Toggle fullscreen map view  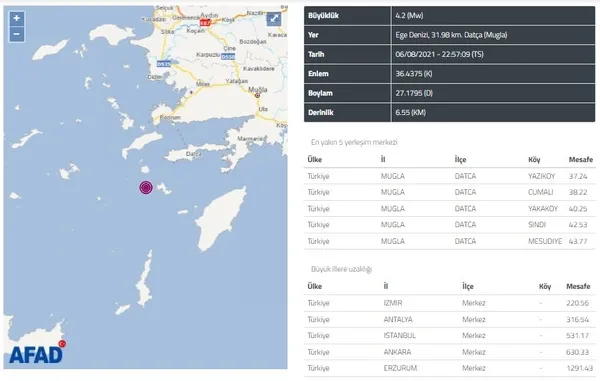[x=274, y=19]
